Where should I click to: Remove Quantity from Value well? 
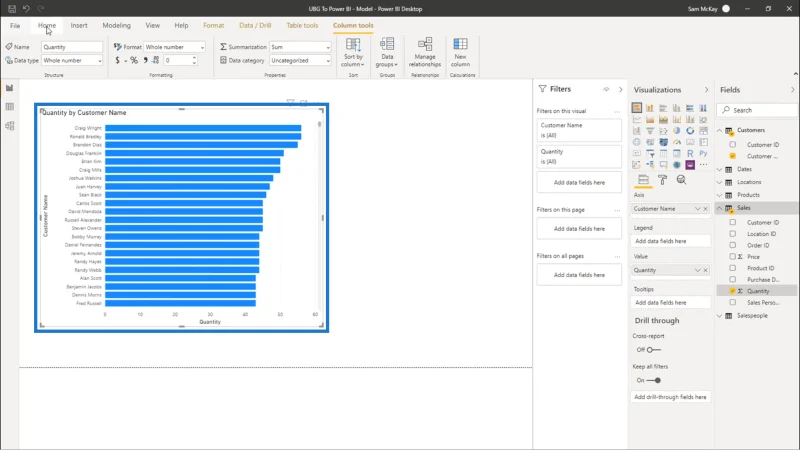coord(706,270)
